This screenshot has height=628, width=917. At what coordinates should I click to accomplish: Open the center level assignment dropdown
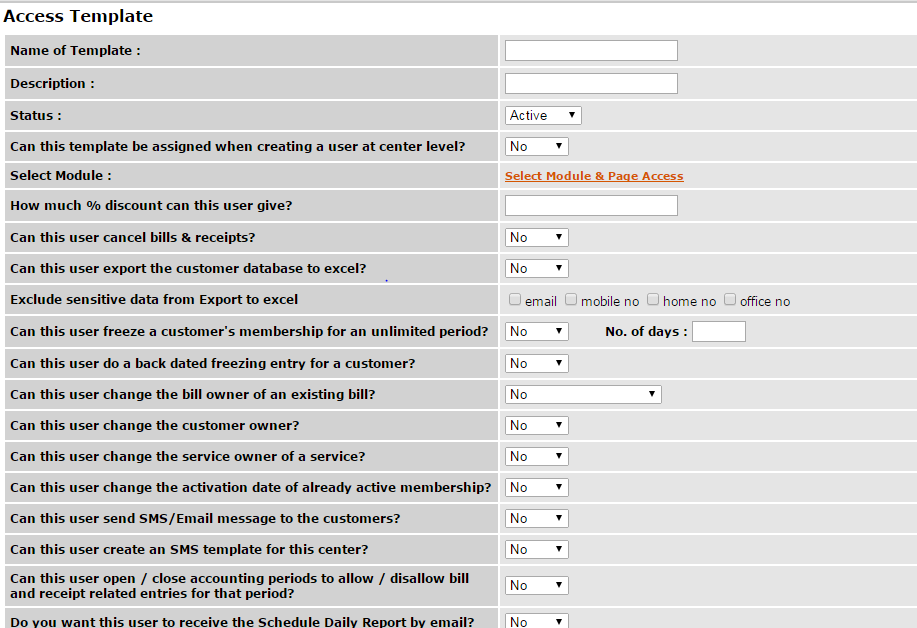(x=537, y=146)
